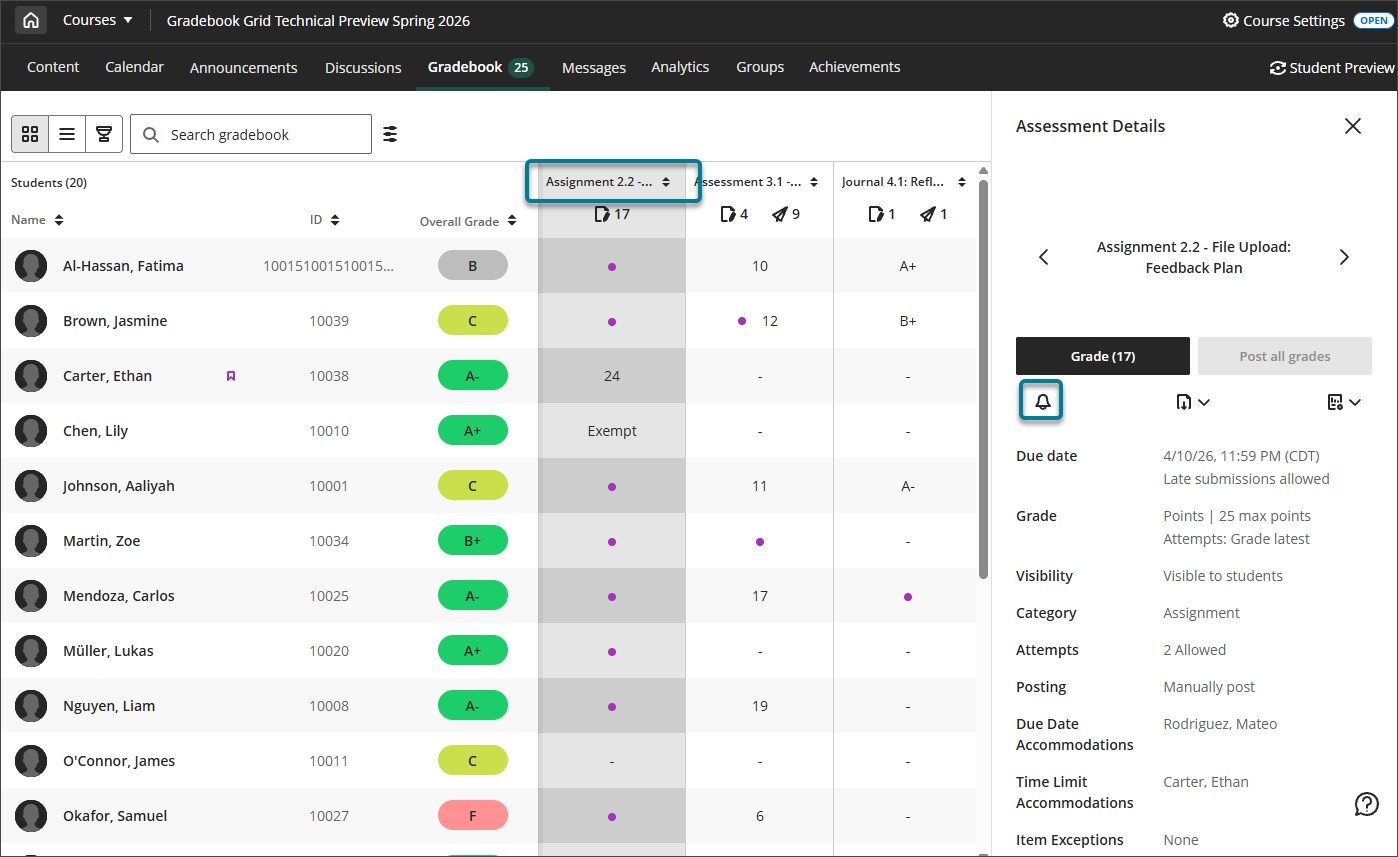Open the Calendar tab
The height and width of the screenshot is (857, 1398).
(134, 67)
